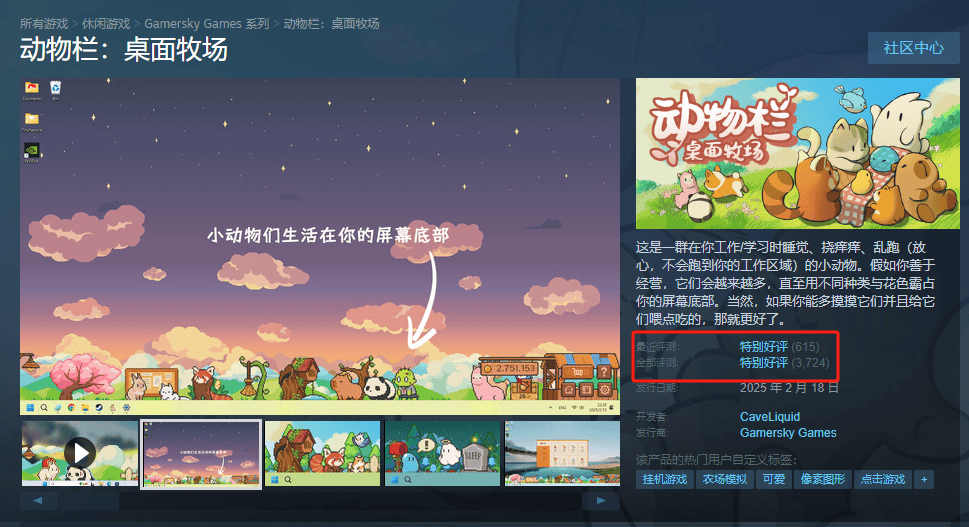This screenshot has height=527, width=969.
Task: Open the 社区中心 community hub
Action: coord(913,48)
